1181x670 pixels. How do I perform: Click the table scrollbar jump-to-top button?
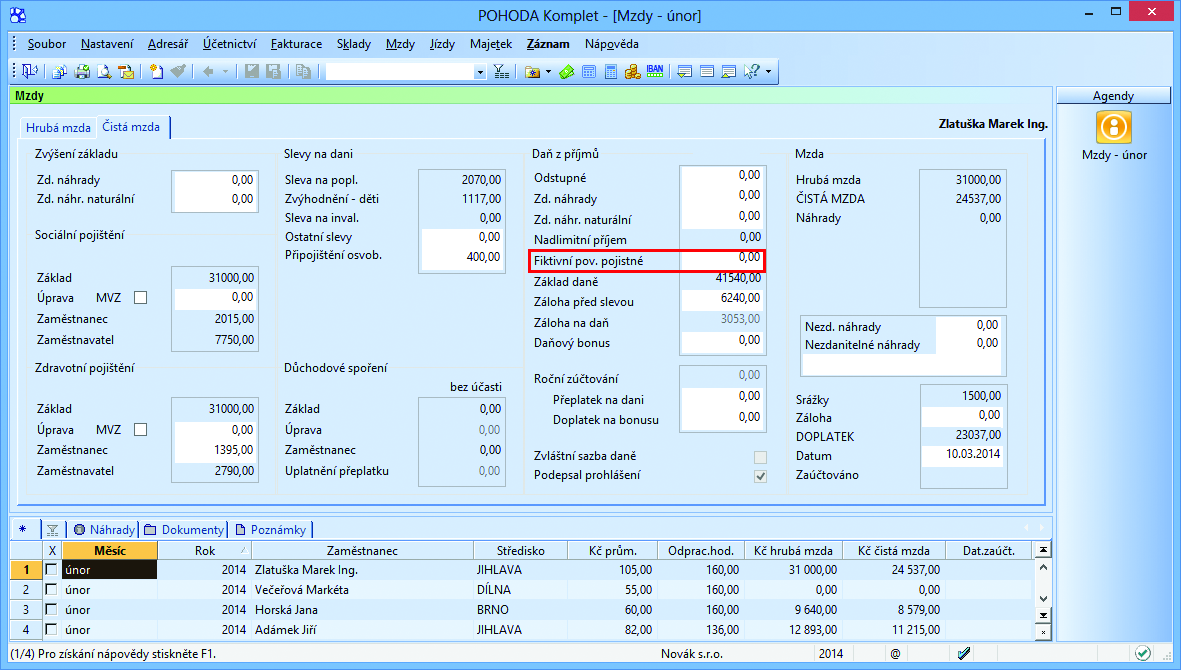[1043, 550]
